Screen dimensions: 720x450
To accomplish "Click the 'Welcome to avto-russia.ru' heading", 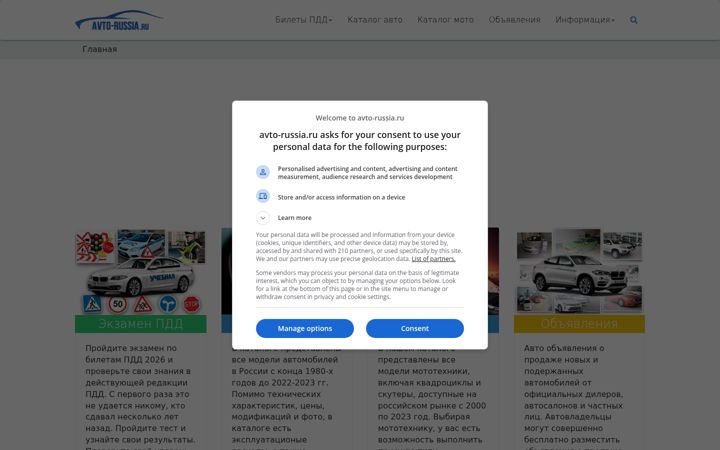I will (x=360, y=118).
